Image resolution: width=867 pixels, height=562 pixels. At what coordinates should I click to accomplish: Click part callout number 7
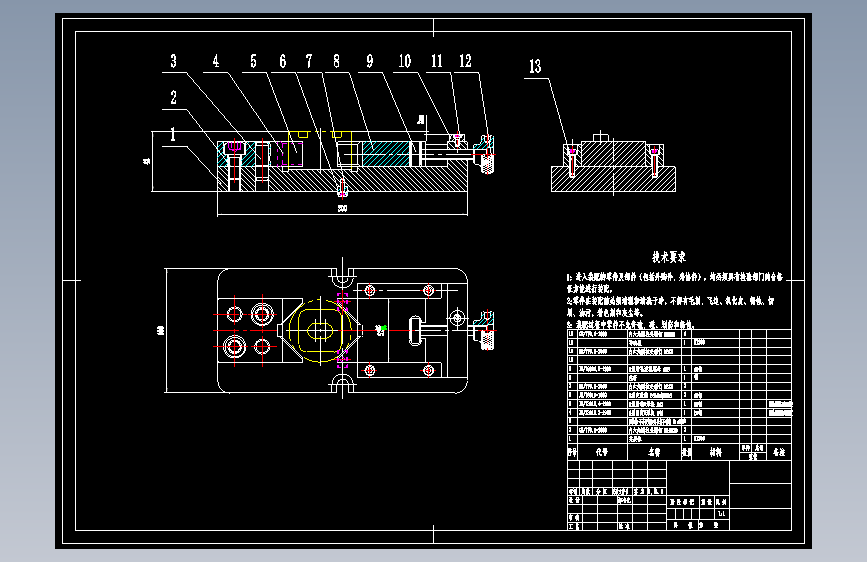click(x=309, y=61)
